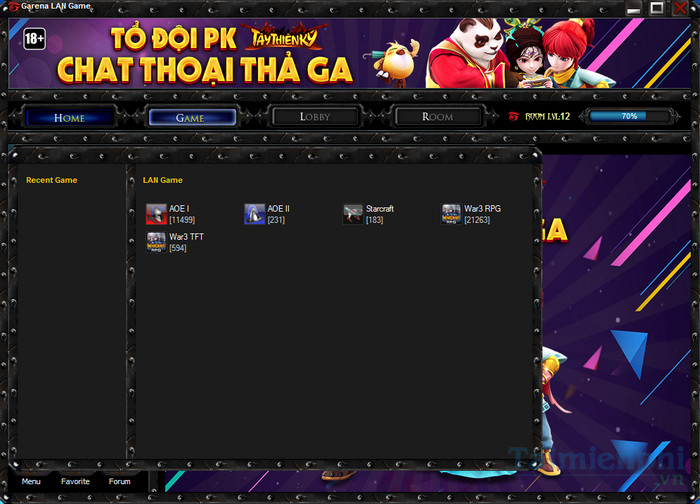Click the LAN Game heading

click(x=162, y=180)
